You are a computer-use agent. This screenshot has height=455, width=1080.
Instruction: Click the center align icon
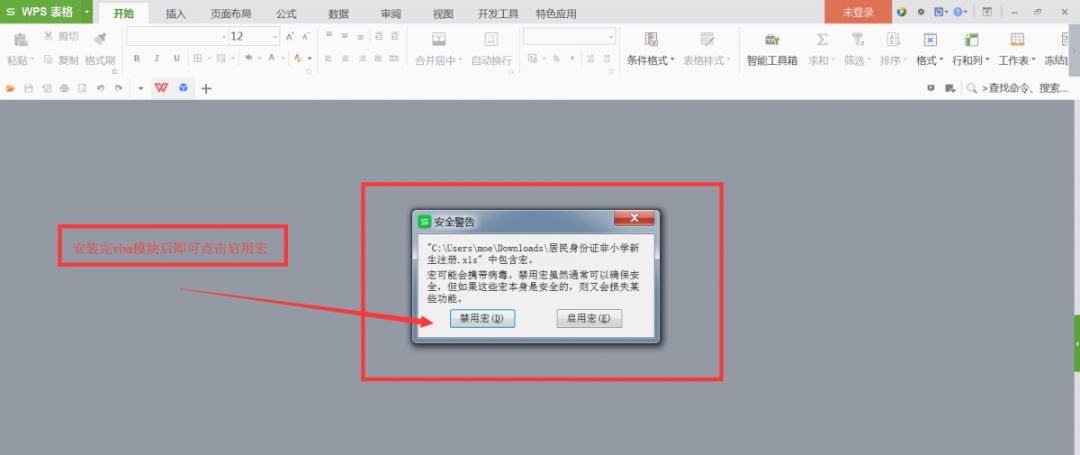click(344, 59)
